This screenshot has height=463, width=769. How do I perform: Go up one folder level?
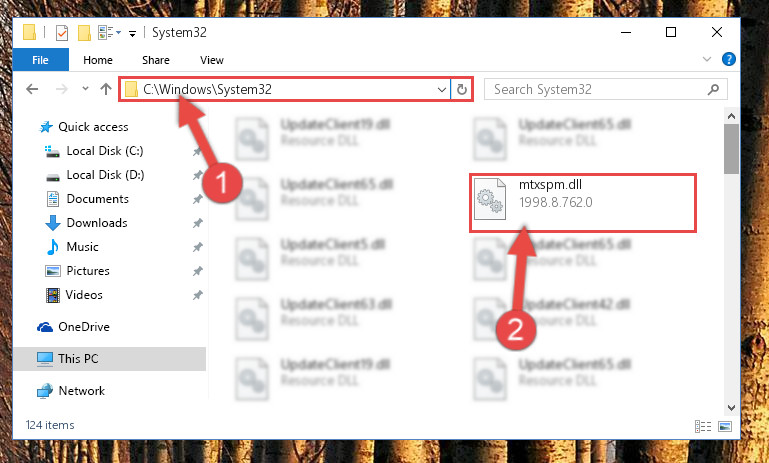click(x=105, y=89)
